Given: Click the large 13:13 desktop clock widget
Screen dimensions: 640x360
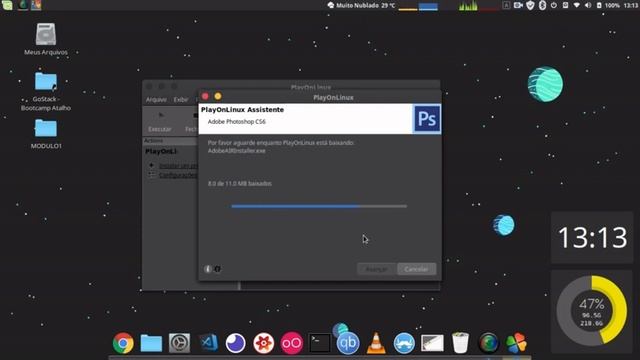Looking at the screenshot, I should (x=592, y=238).
